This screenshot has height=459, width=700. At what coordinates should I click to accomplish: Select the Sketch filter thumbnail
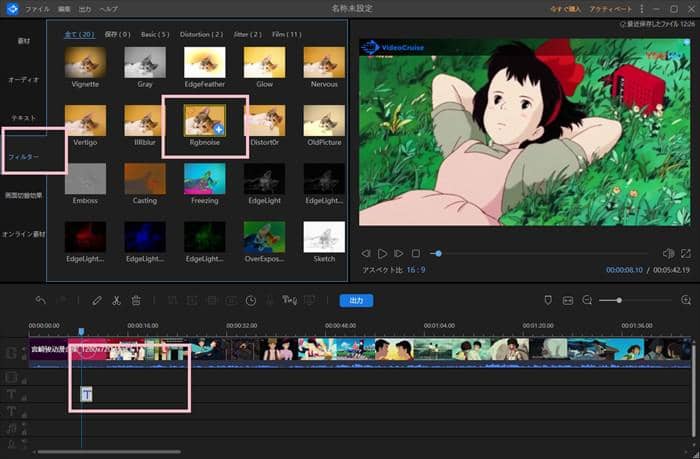[x=324, y=237]
